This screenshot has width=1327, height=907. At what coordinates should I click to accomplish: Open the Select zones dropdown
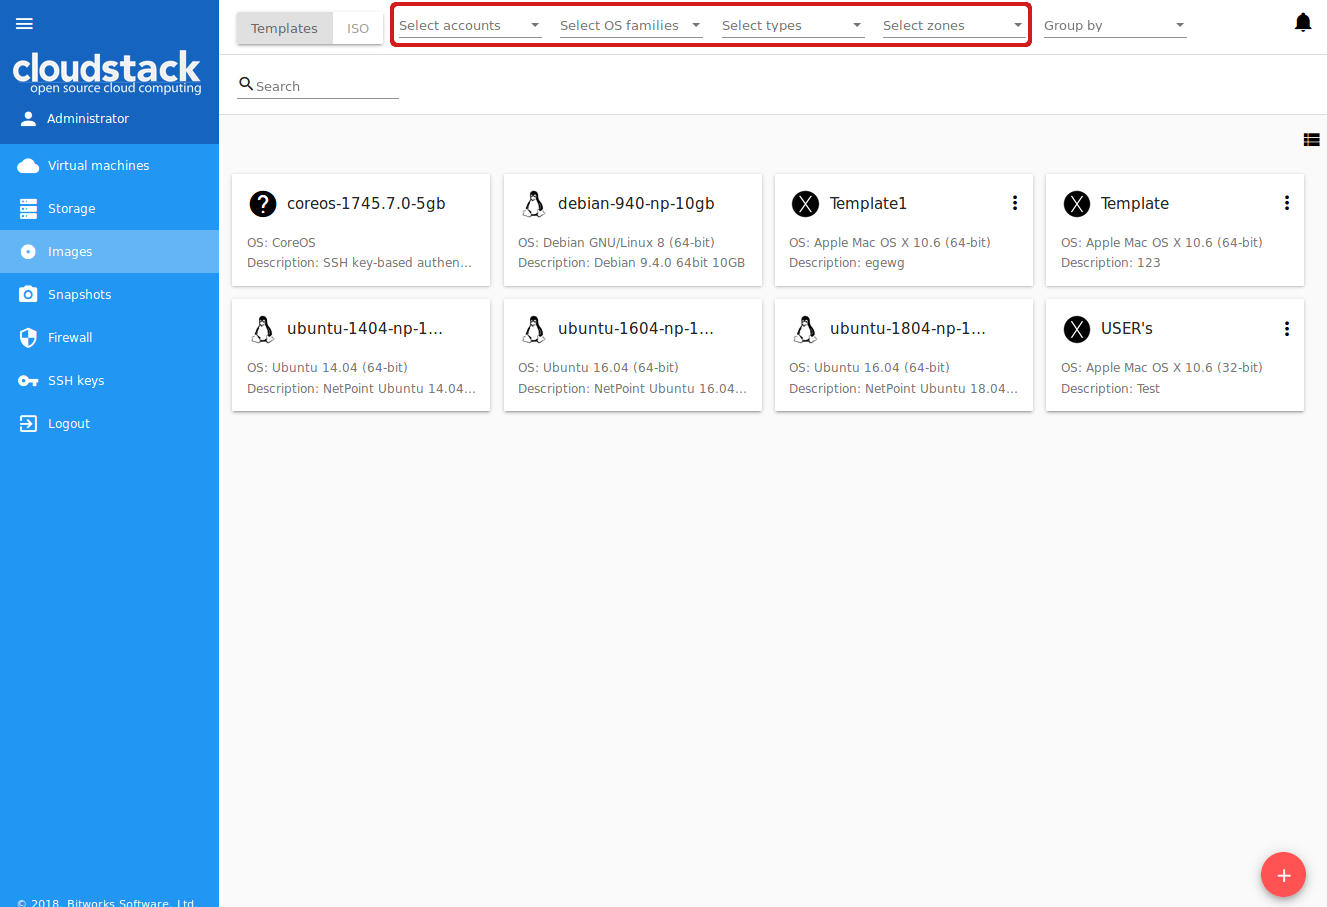pyautogui.click(x=954, y=26)
